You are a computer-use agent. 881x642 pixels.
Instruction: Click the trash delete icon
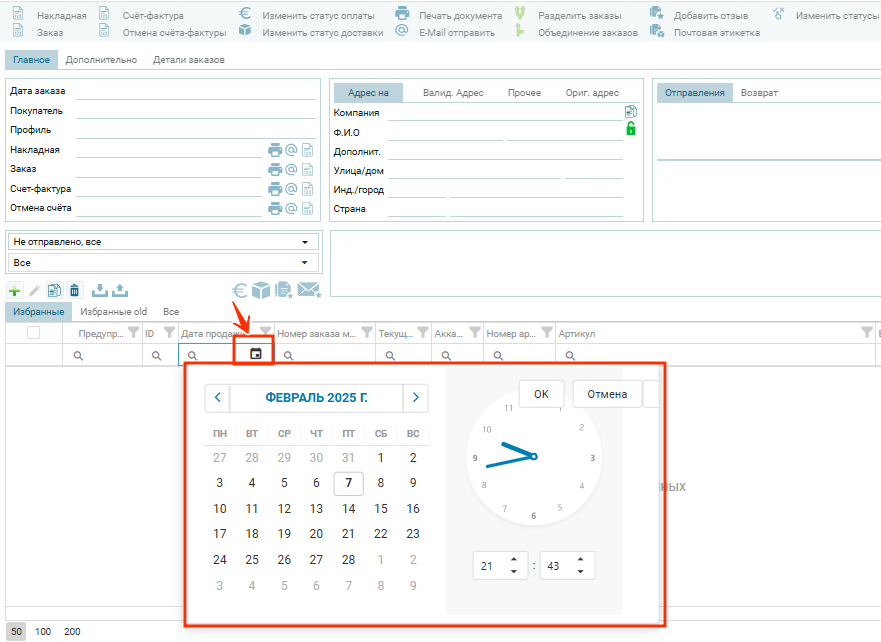tap(74, 290)
